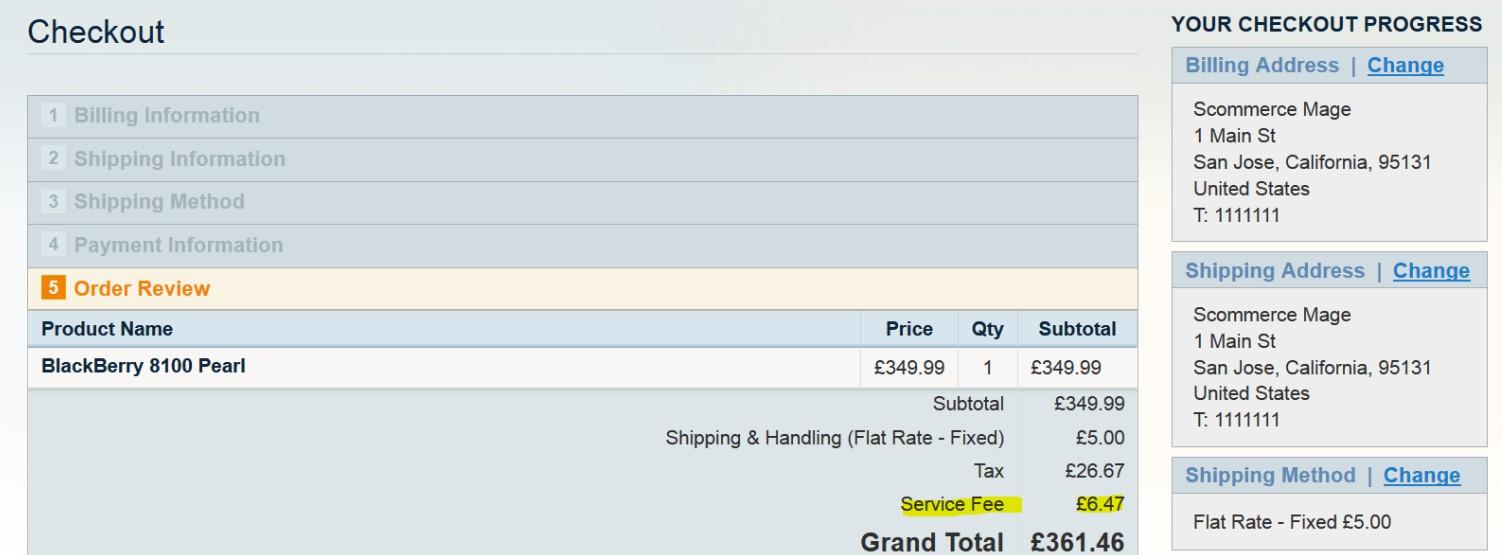Click the Qty column header
This screenshot has width=1502, height=555.
pyautogui.click(x=987, y=329)
